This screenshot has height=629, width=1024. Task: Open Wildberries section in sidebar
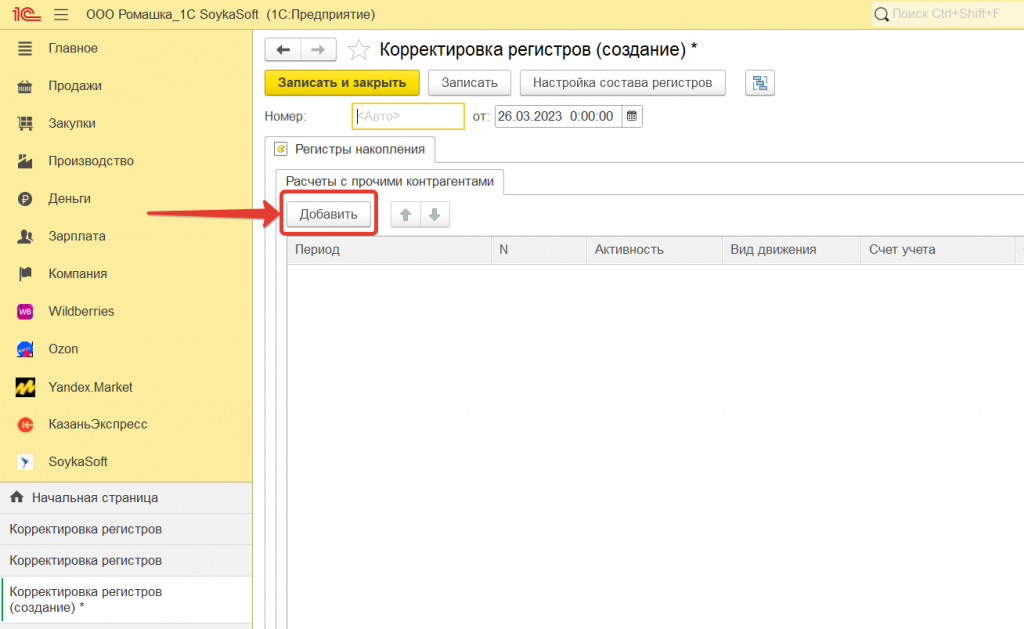(x=81, y=311)
